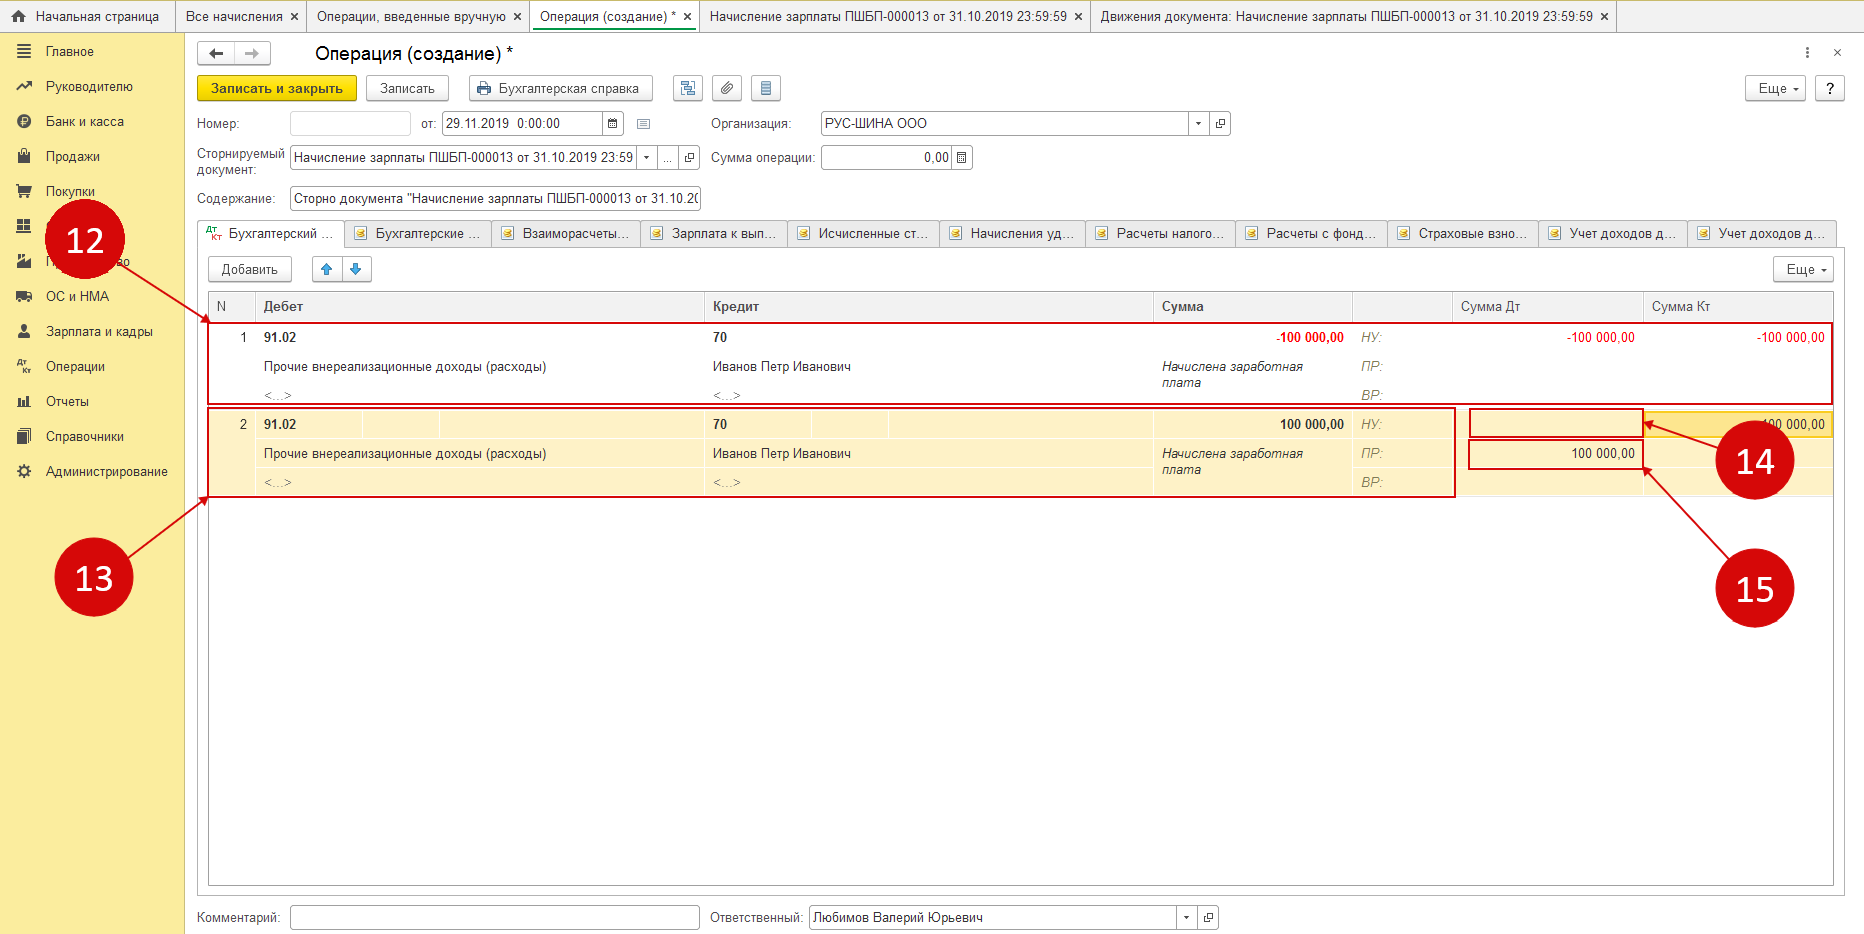Navigate forward with right arrow button
This screenshot has width=1864, height=934.
pyautogui.click(x=252, y=53)
